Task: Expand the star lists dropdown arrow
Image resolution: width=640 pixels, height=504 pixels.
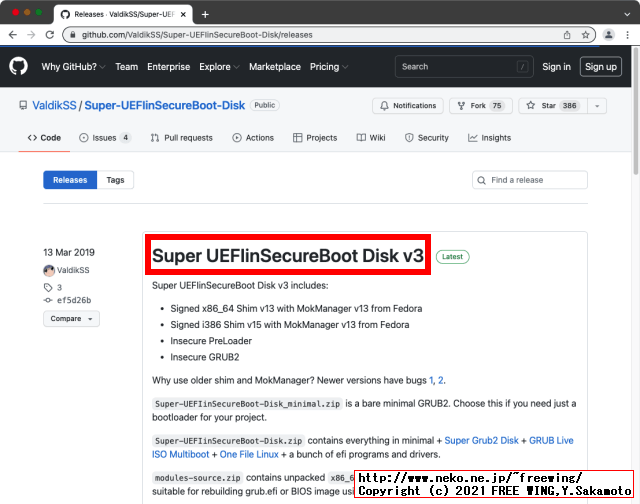Action: pyautogui.click(x=597, y=106)
